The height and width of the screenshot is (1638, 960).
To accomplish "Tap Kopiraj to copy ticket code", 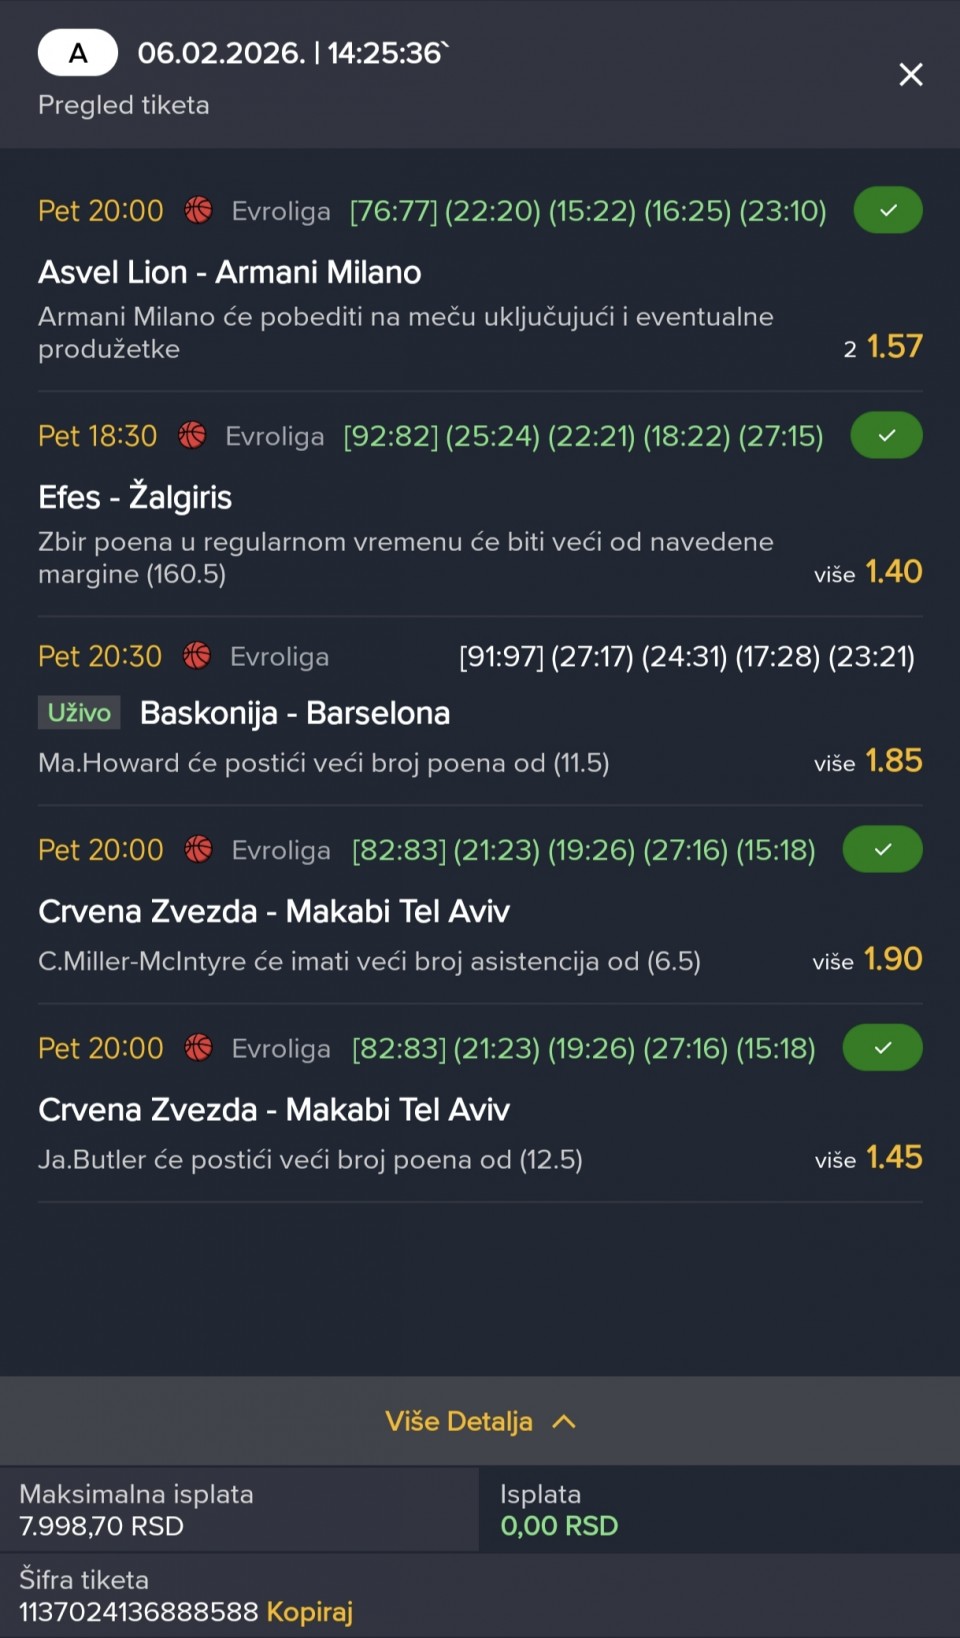I will [309, 1612].
